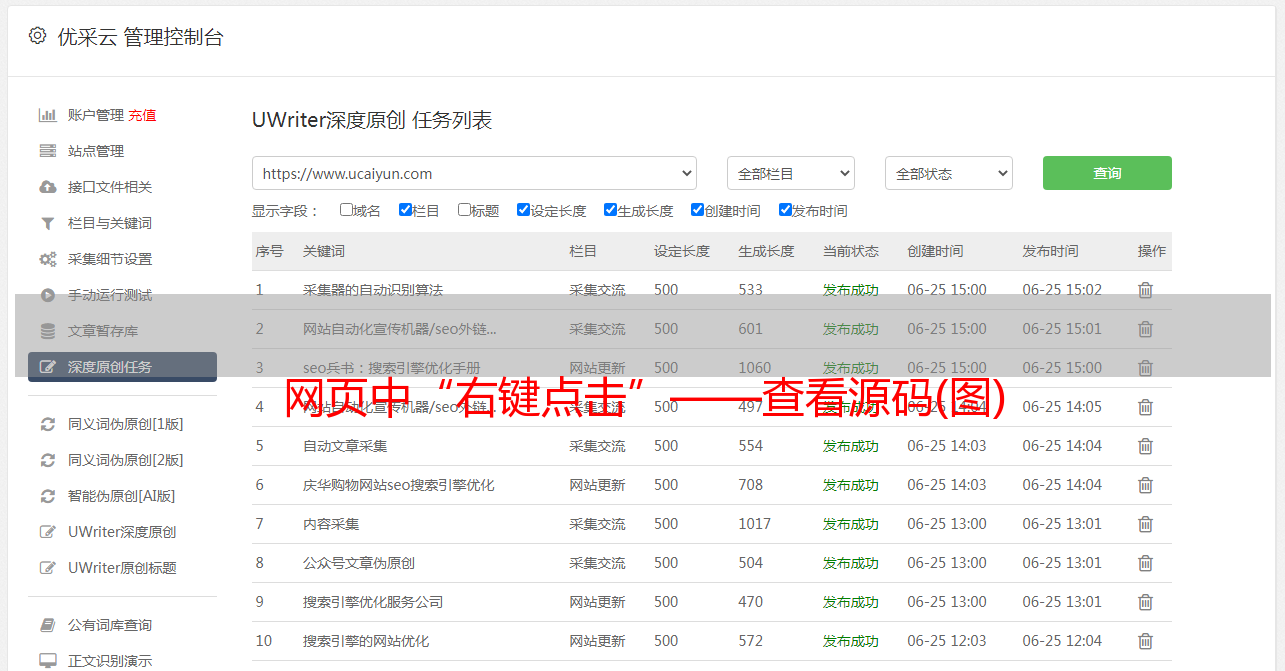This screenshot has width=1285, height=671.
Task: Toggle the 发布时间 field checkbox
Action: coord(785,210)
